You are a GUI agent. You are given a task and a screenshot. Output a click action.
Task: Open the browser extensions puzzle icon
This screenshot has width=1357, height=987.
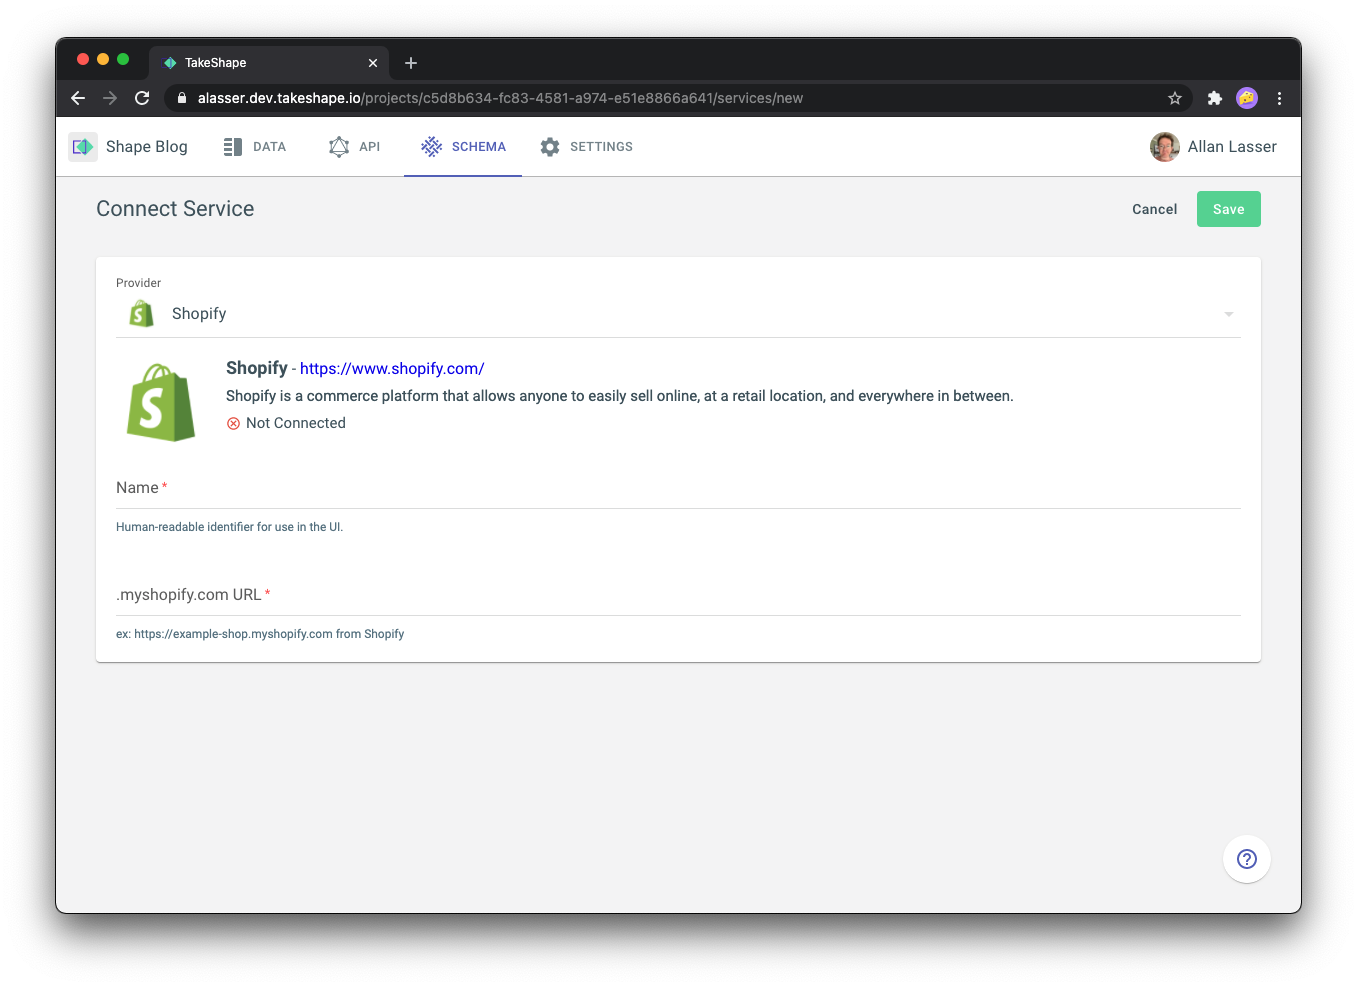tap(1215, 98)
